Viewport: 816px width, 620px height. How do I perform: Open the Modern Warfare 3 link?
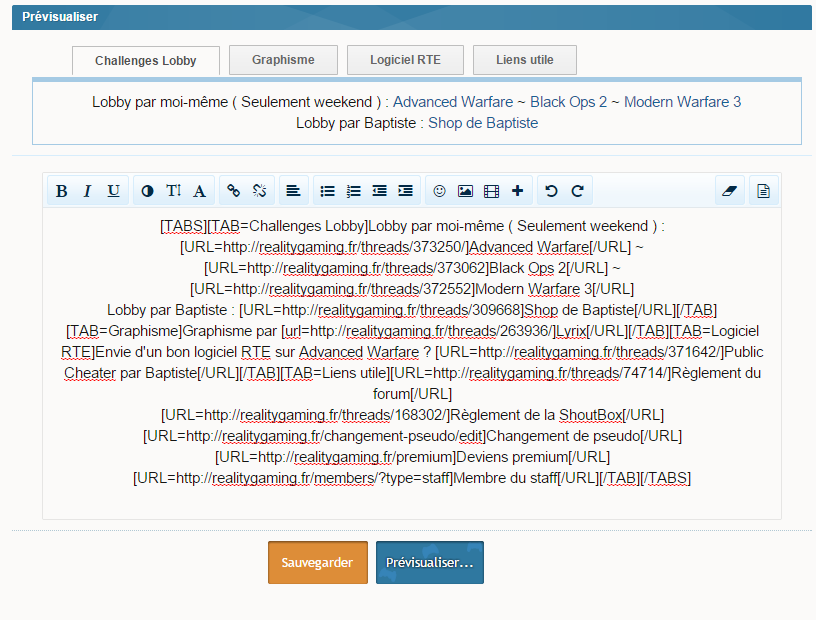point(682,102)
